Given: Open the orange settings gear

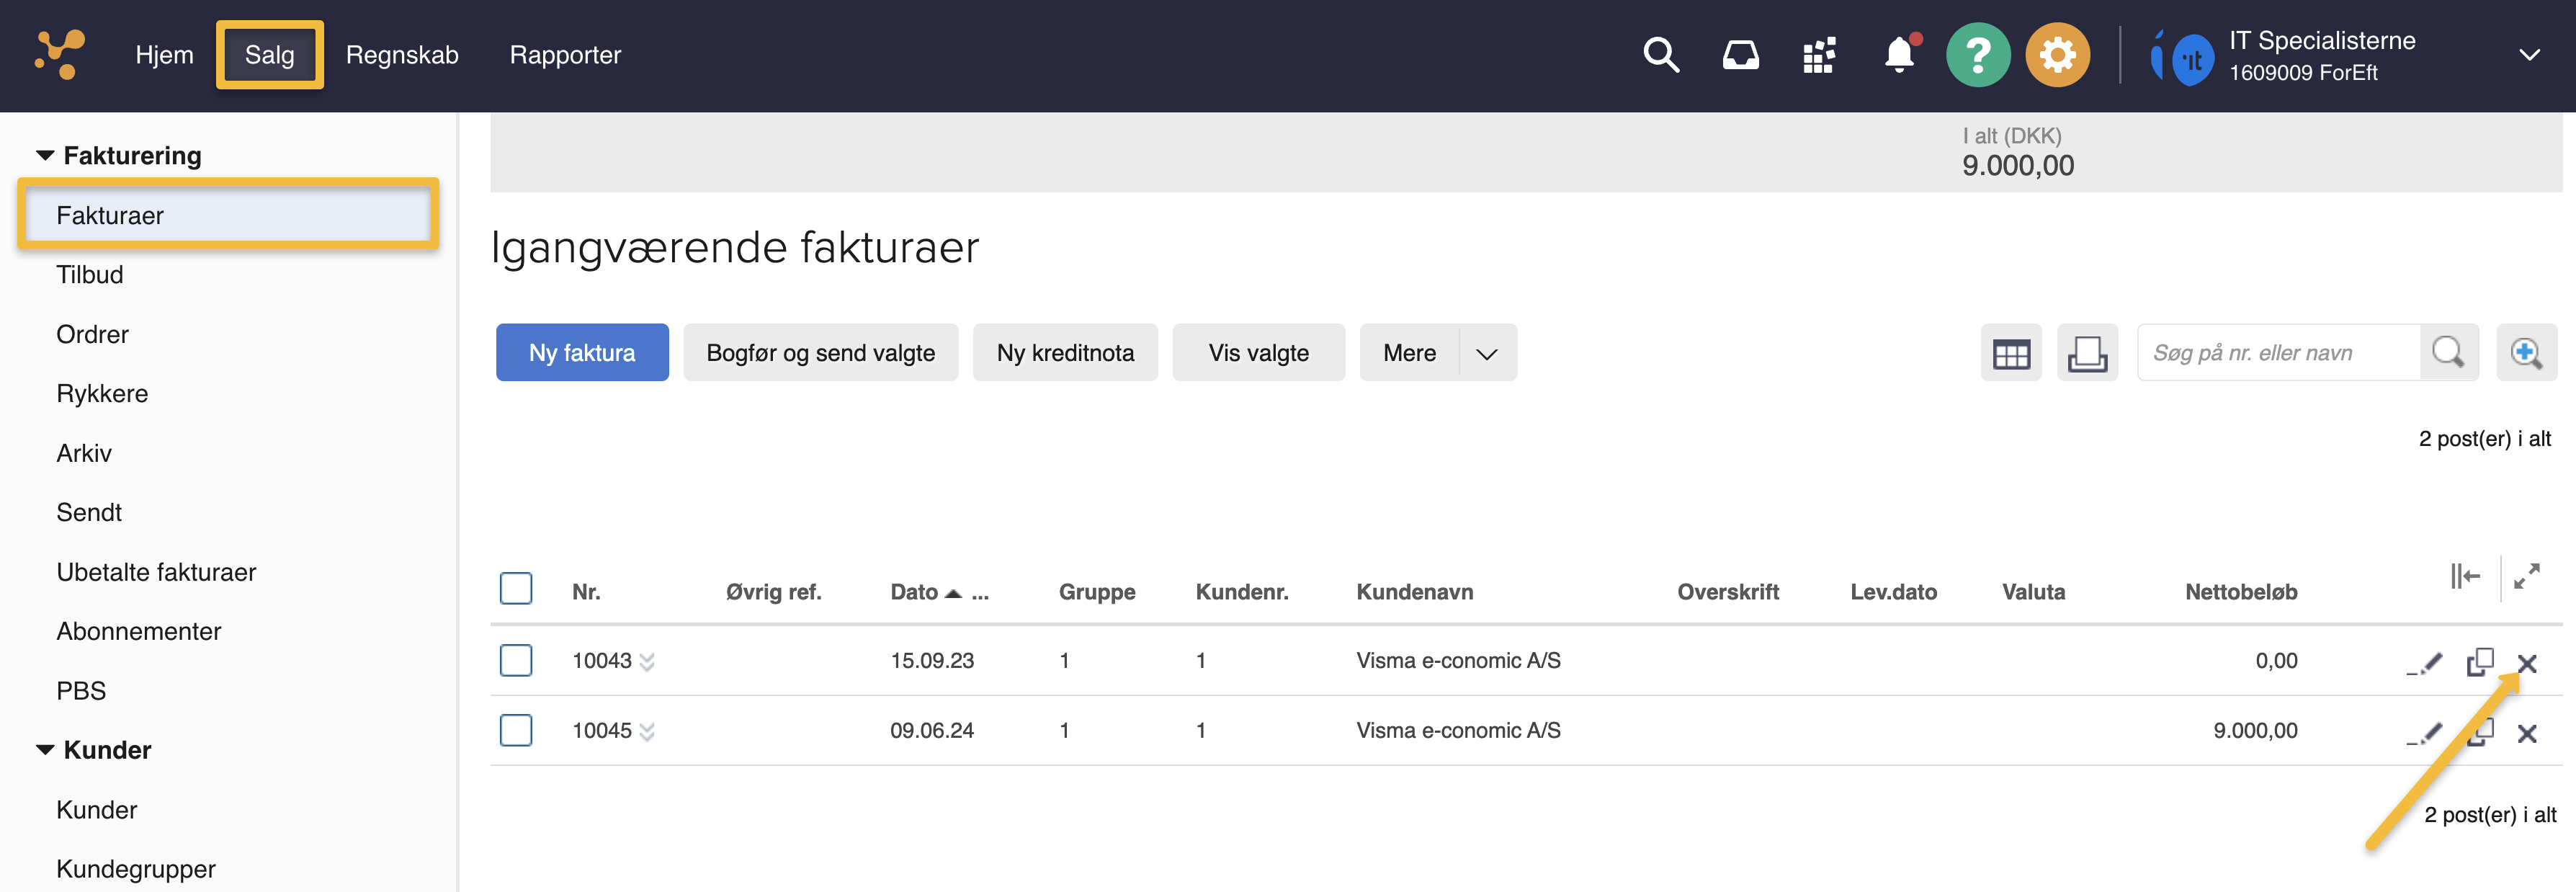Looking at the screenshot, I should [2057, 55].
